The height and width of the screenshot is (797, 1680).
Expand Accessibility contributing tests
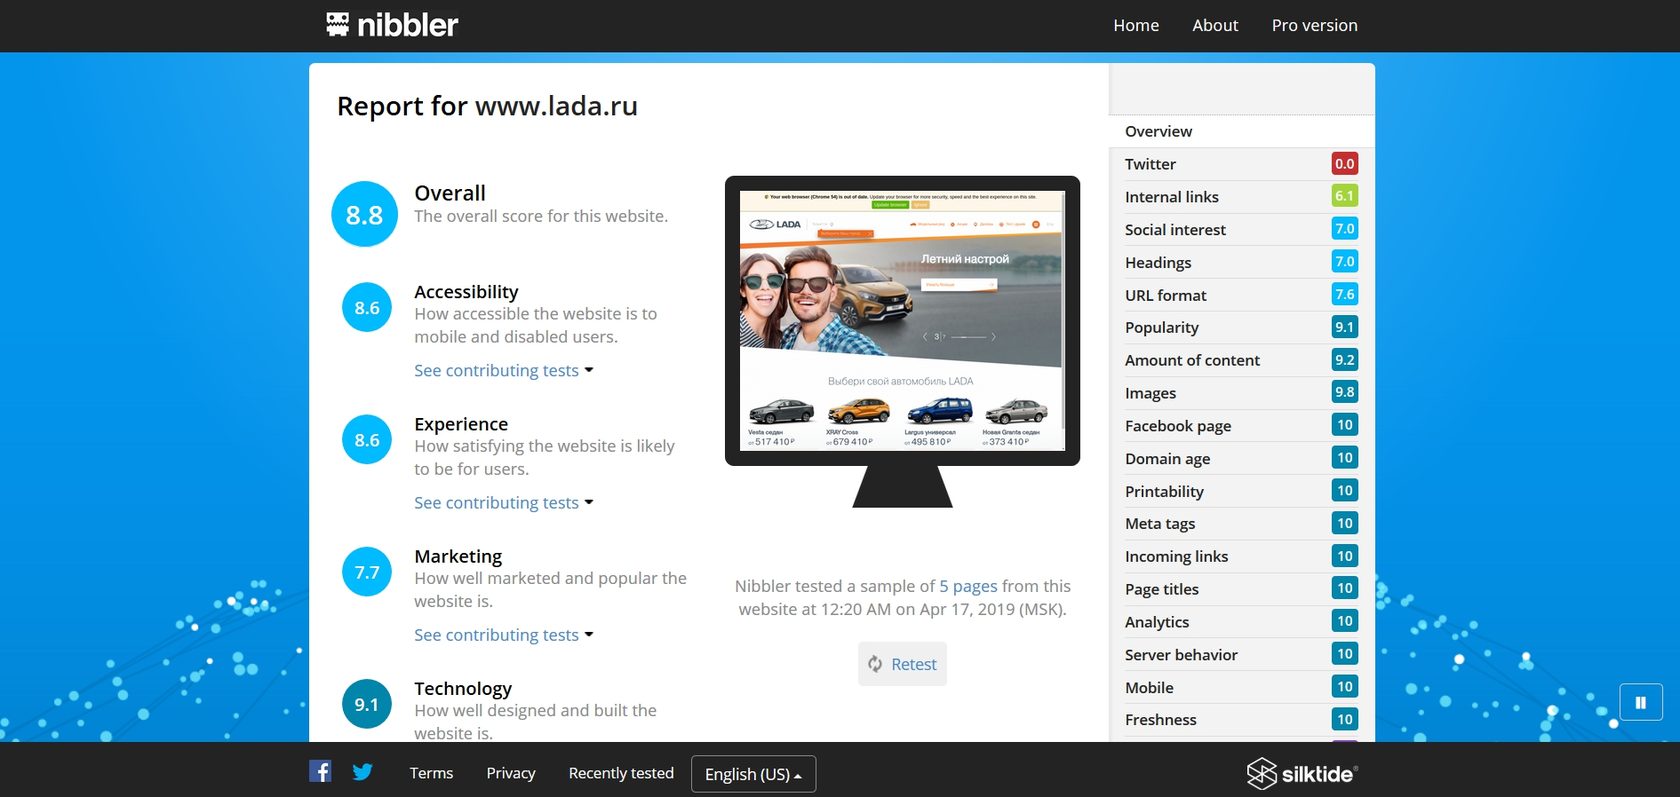click(504, 370)
